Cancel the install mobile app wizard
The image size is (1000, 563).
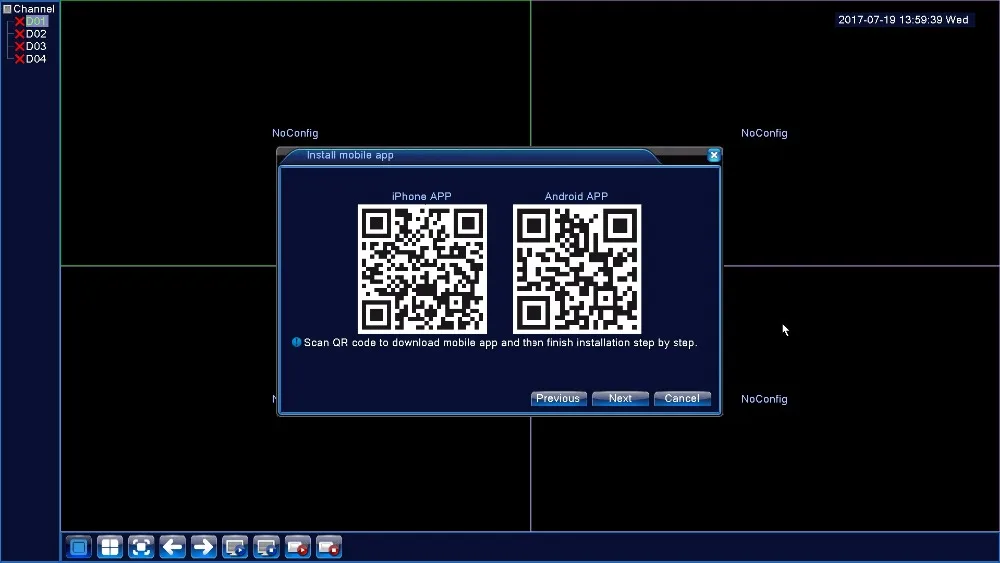(682, 398)
